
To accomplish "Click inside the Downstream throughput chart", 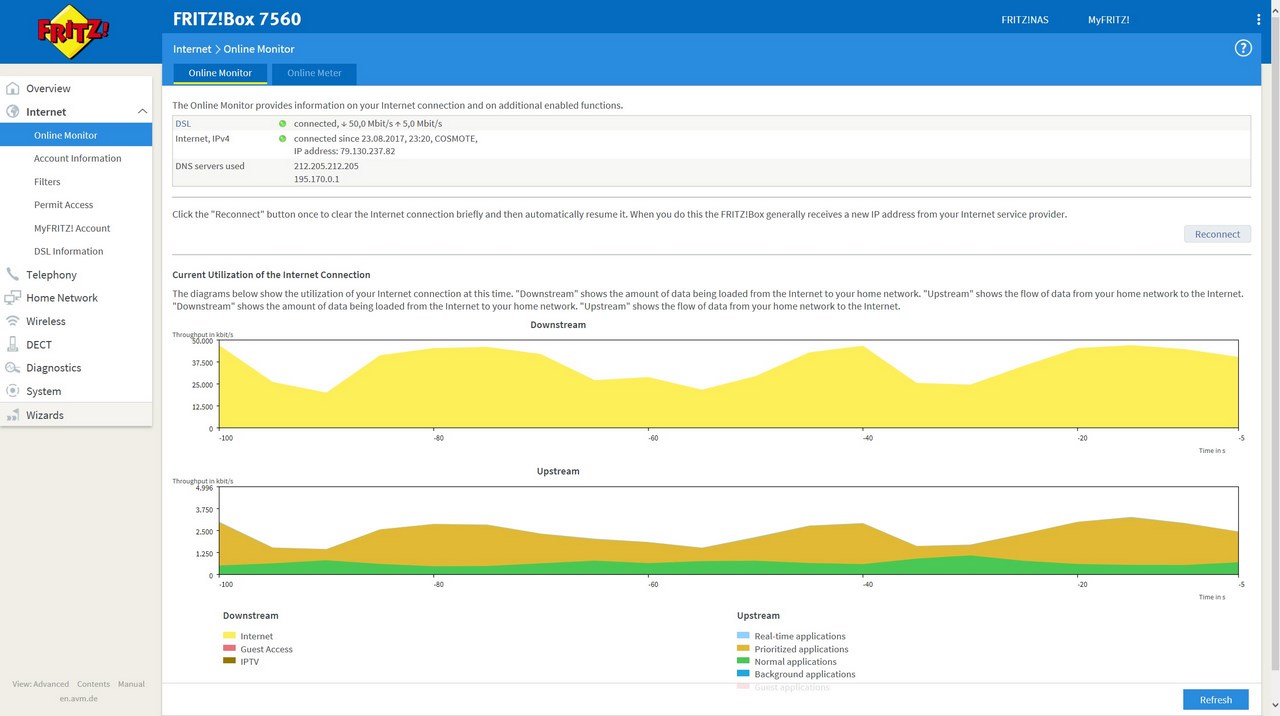I will pyautogui.click(x=730, y=385).
